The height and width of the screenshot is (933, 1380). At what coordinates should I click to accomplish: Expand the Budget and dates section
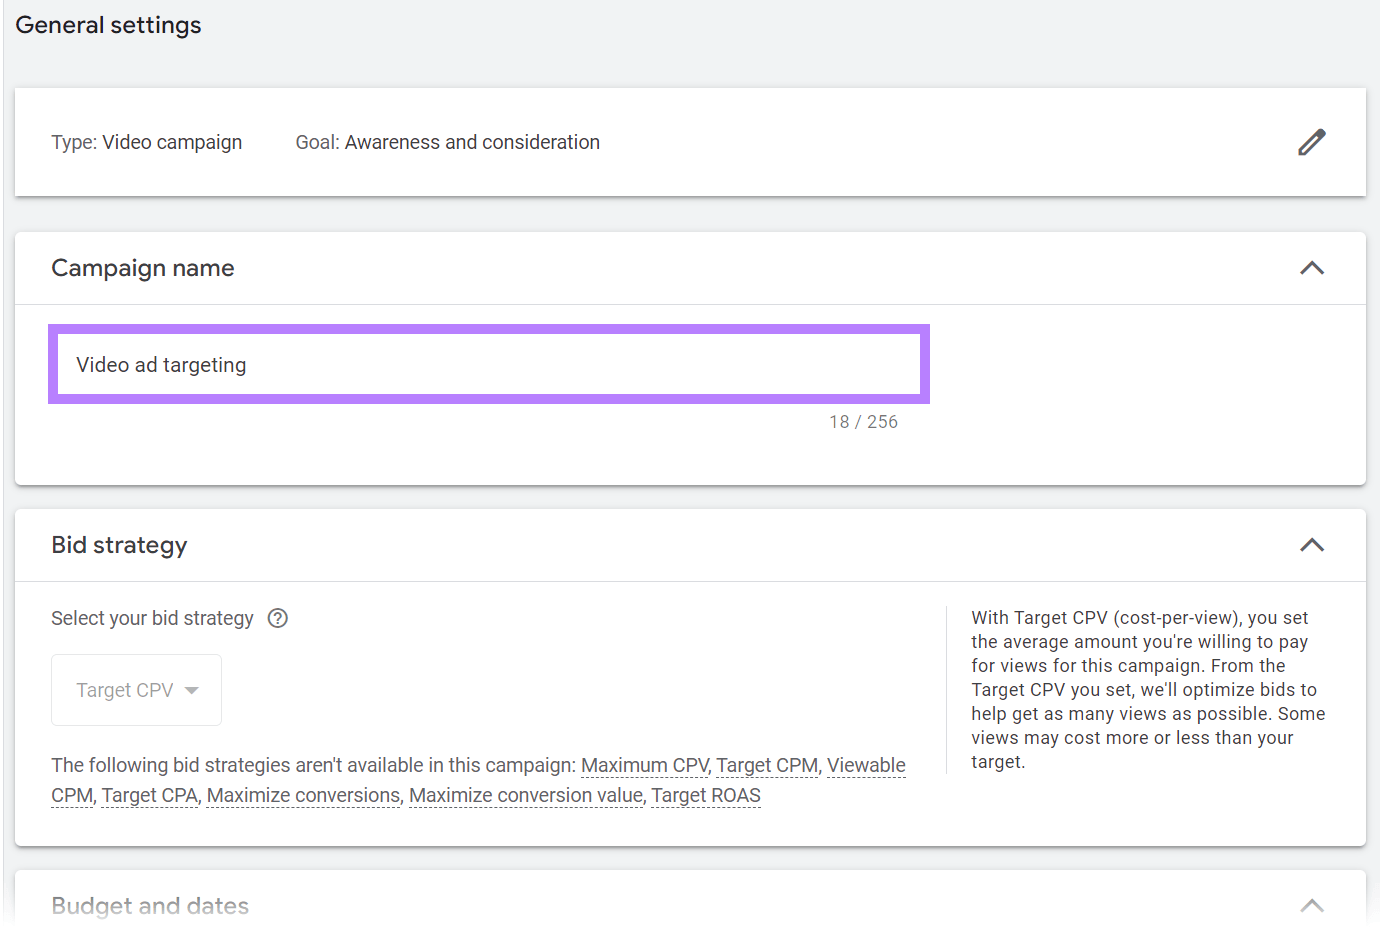(1311, 906)
